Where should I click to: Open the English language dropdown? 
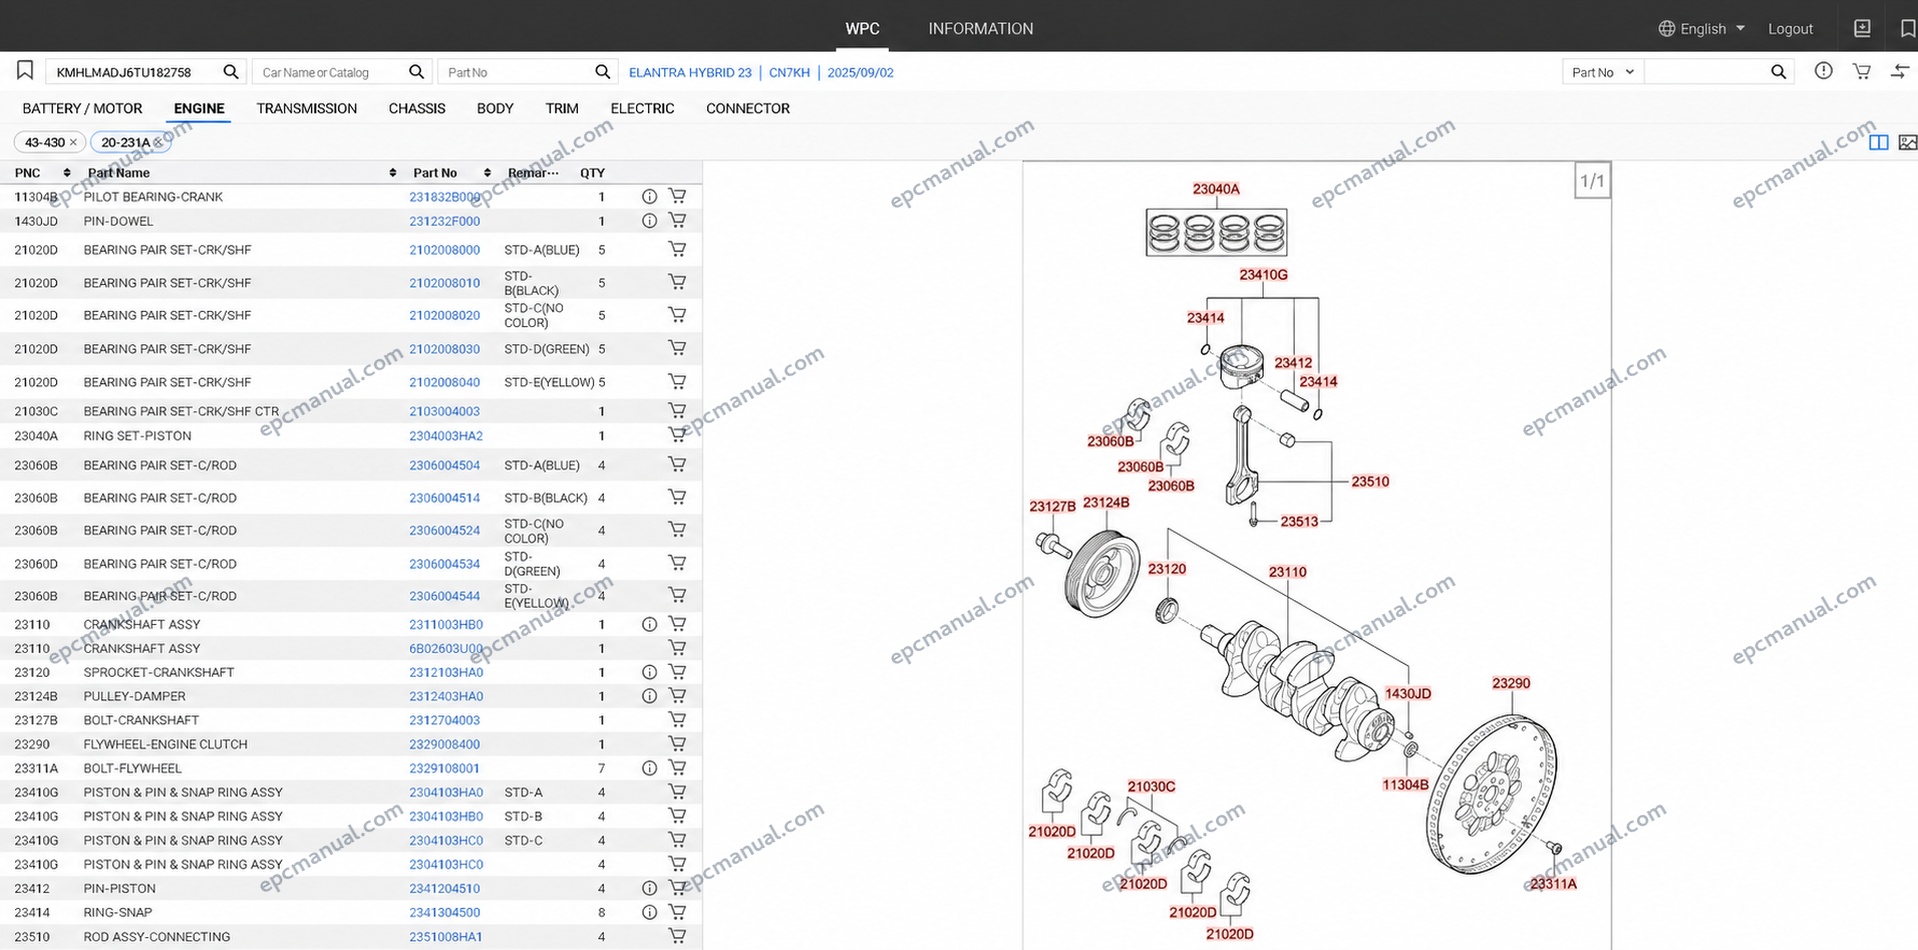click(x=1702, y=29)
